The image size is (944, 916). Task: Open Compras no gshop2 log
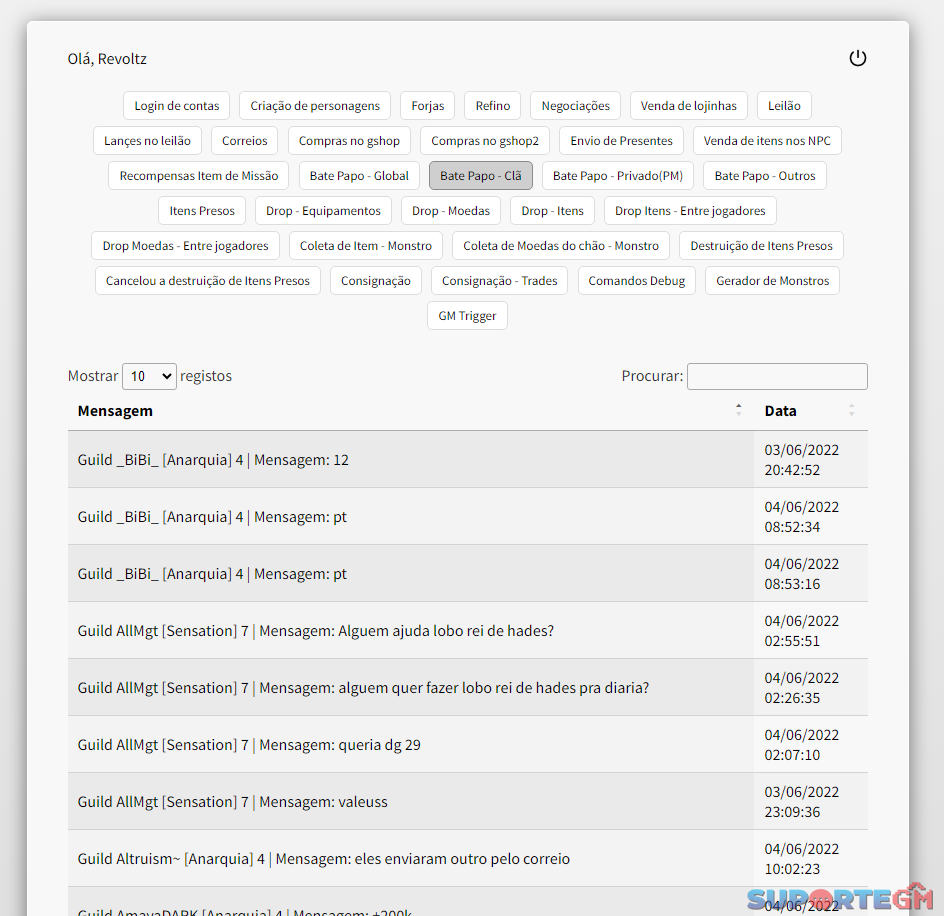click(x=485, y=141)
